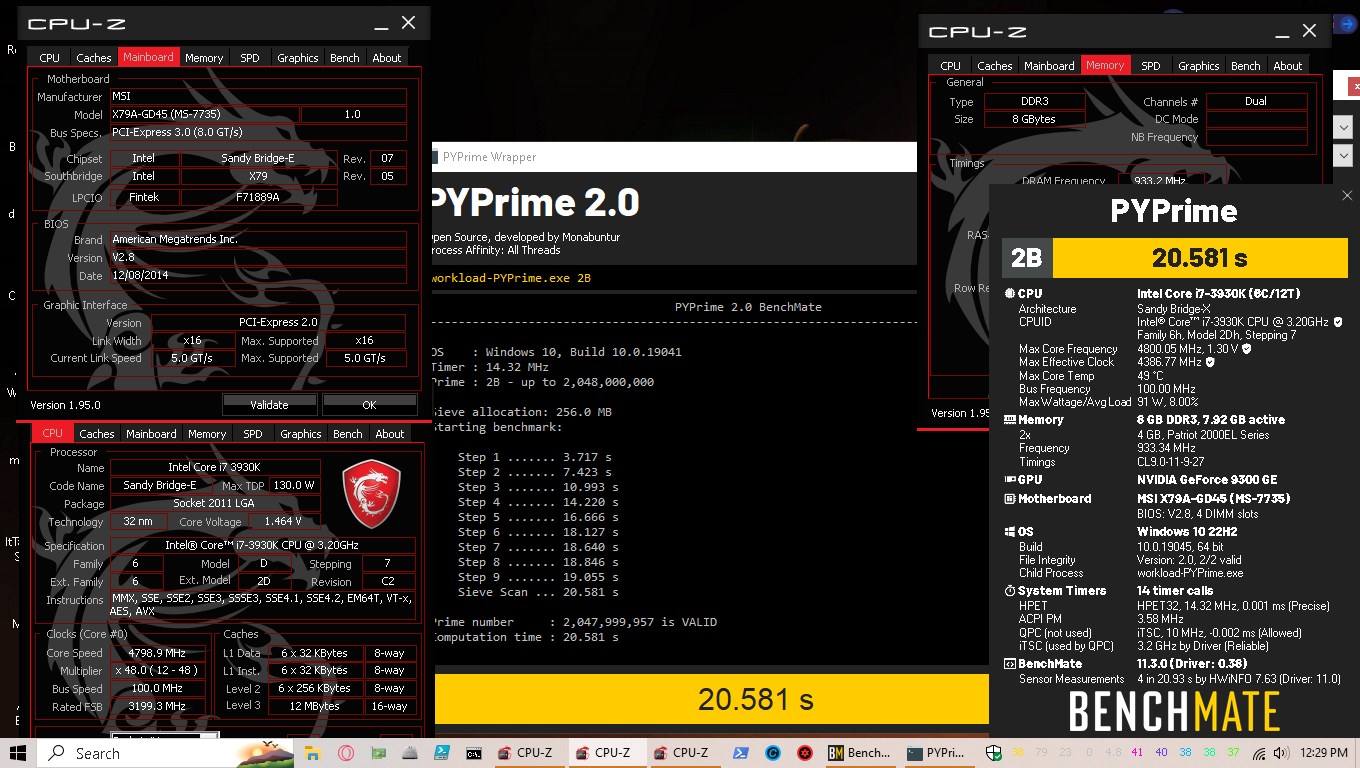Viewport: 1360px width, 768px height.
Task: Select Caches tab in the bottom-left CPU-Z window
Action: (x=97, y=434)
